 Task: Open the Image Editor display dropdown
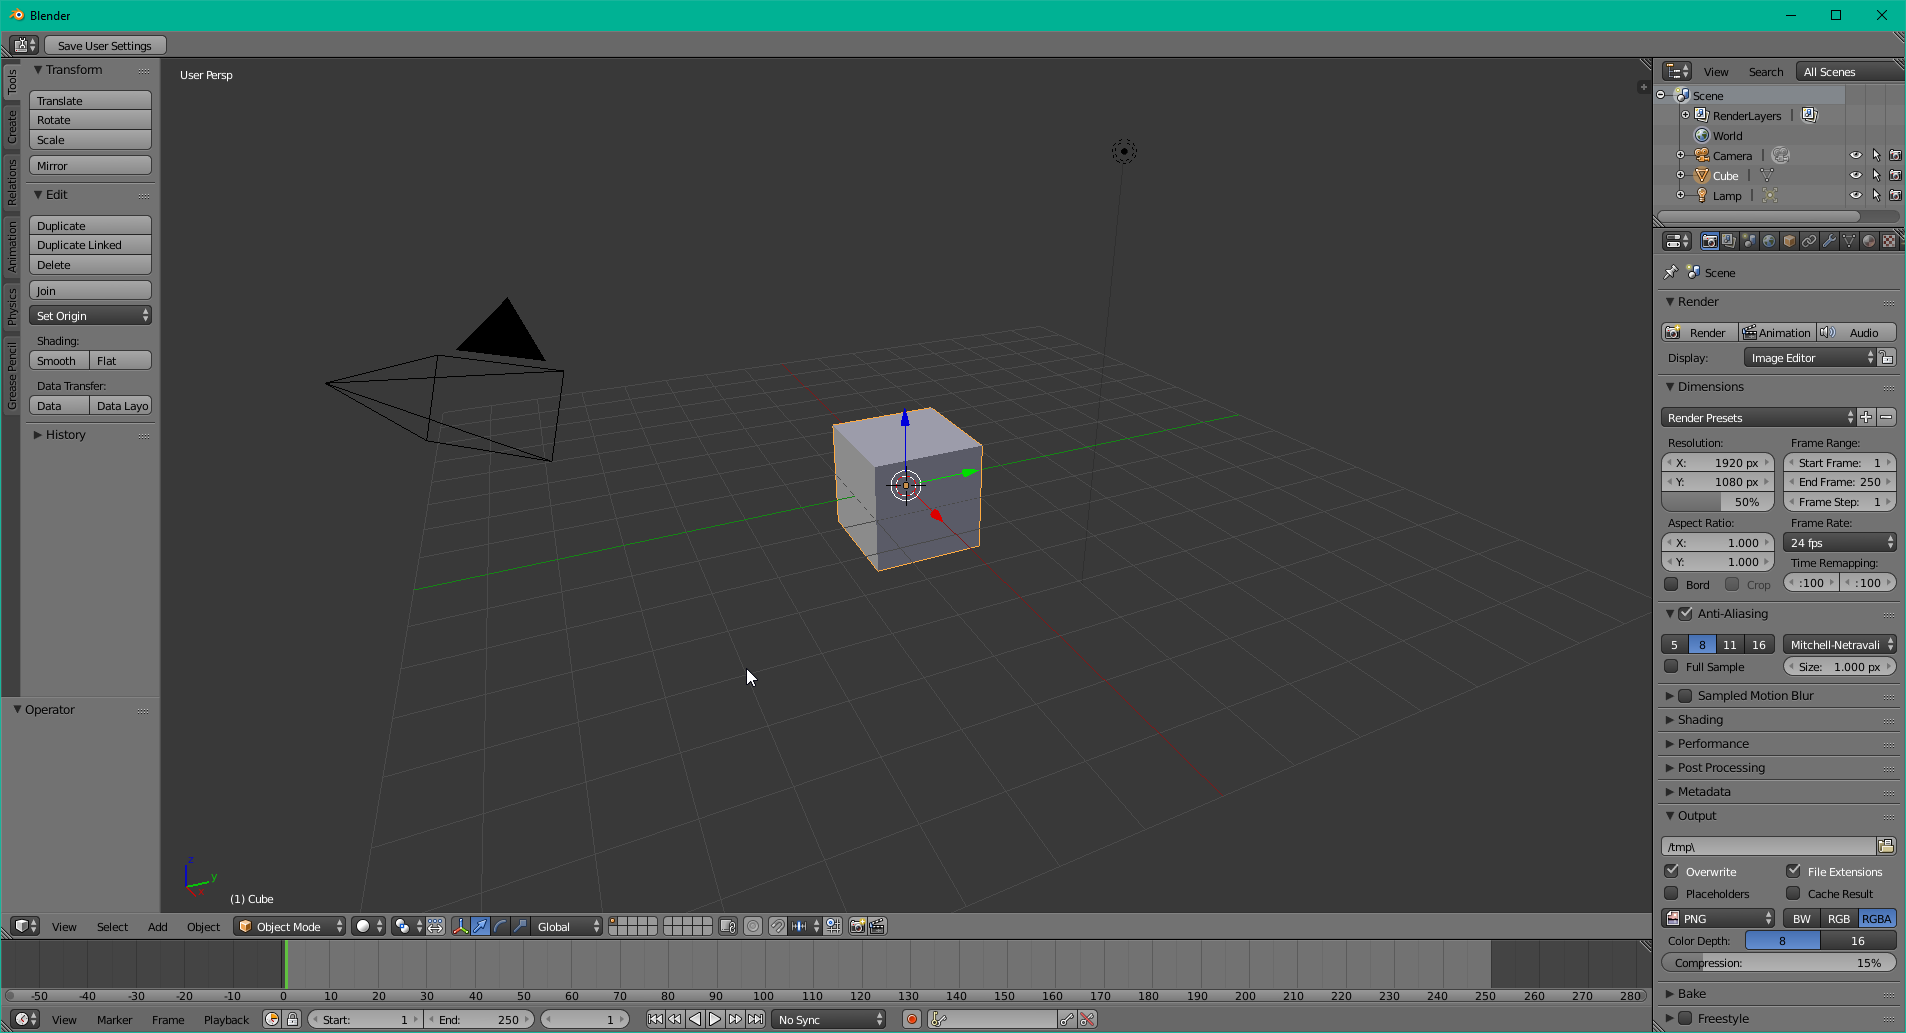tap(1810, 357)
